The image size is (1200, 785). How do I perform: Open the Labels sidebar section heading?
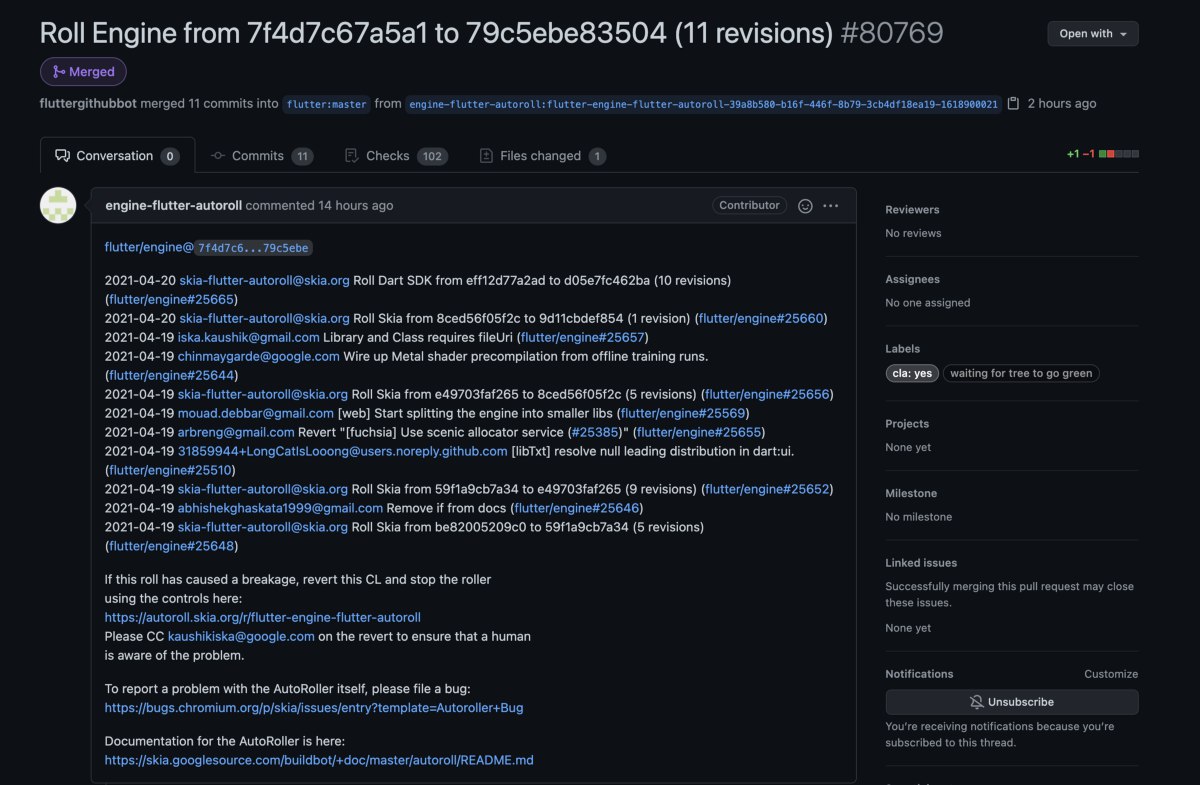pyautogui.click(x=903, y=349)
